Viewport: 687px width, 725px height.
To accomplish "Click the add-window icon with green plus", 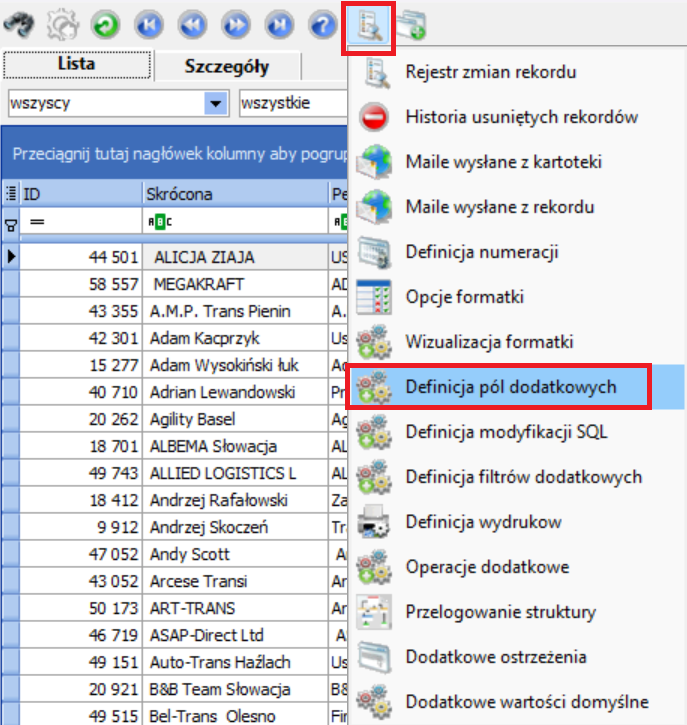I will click(411, 25).
